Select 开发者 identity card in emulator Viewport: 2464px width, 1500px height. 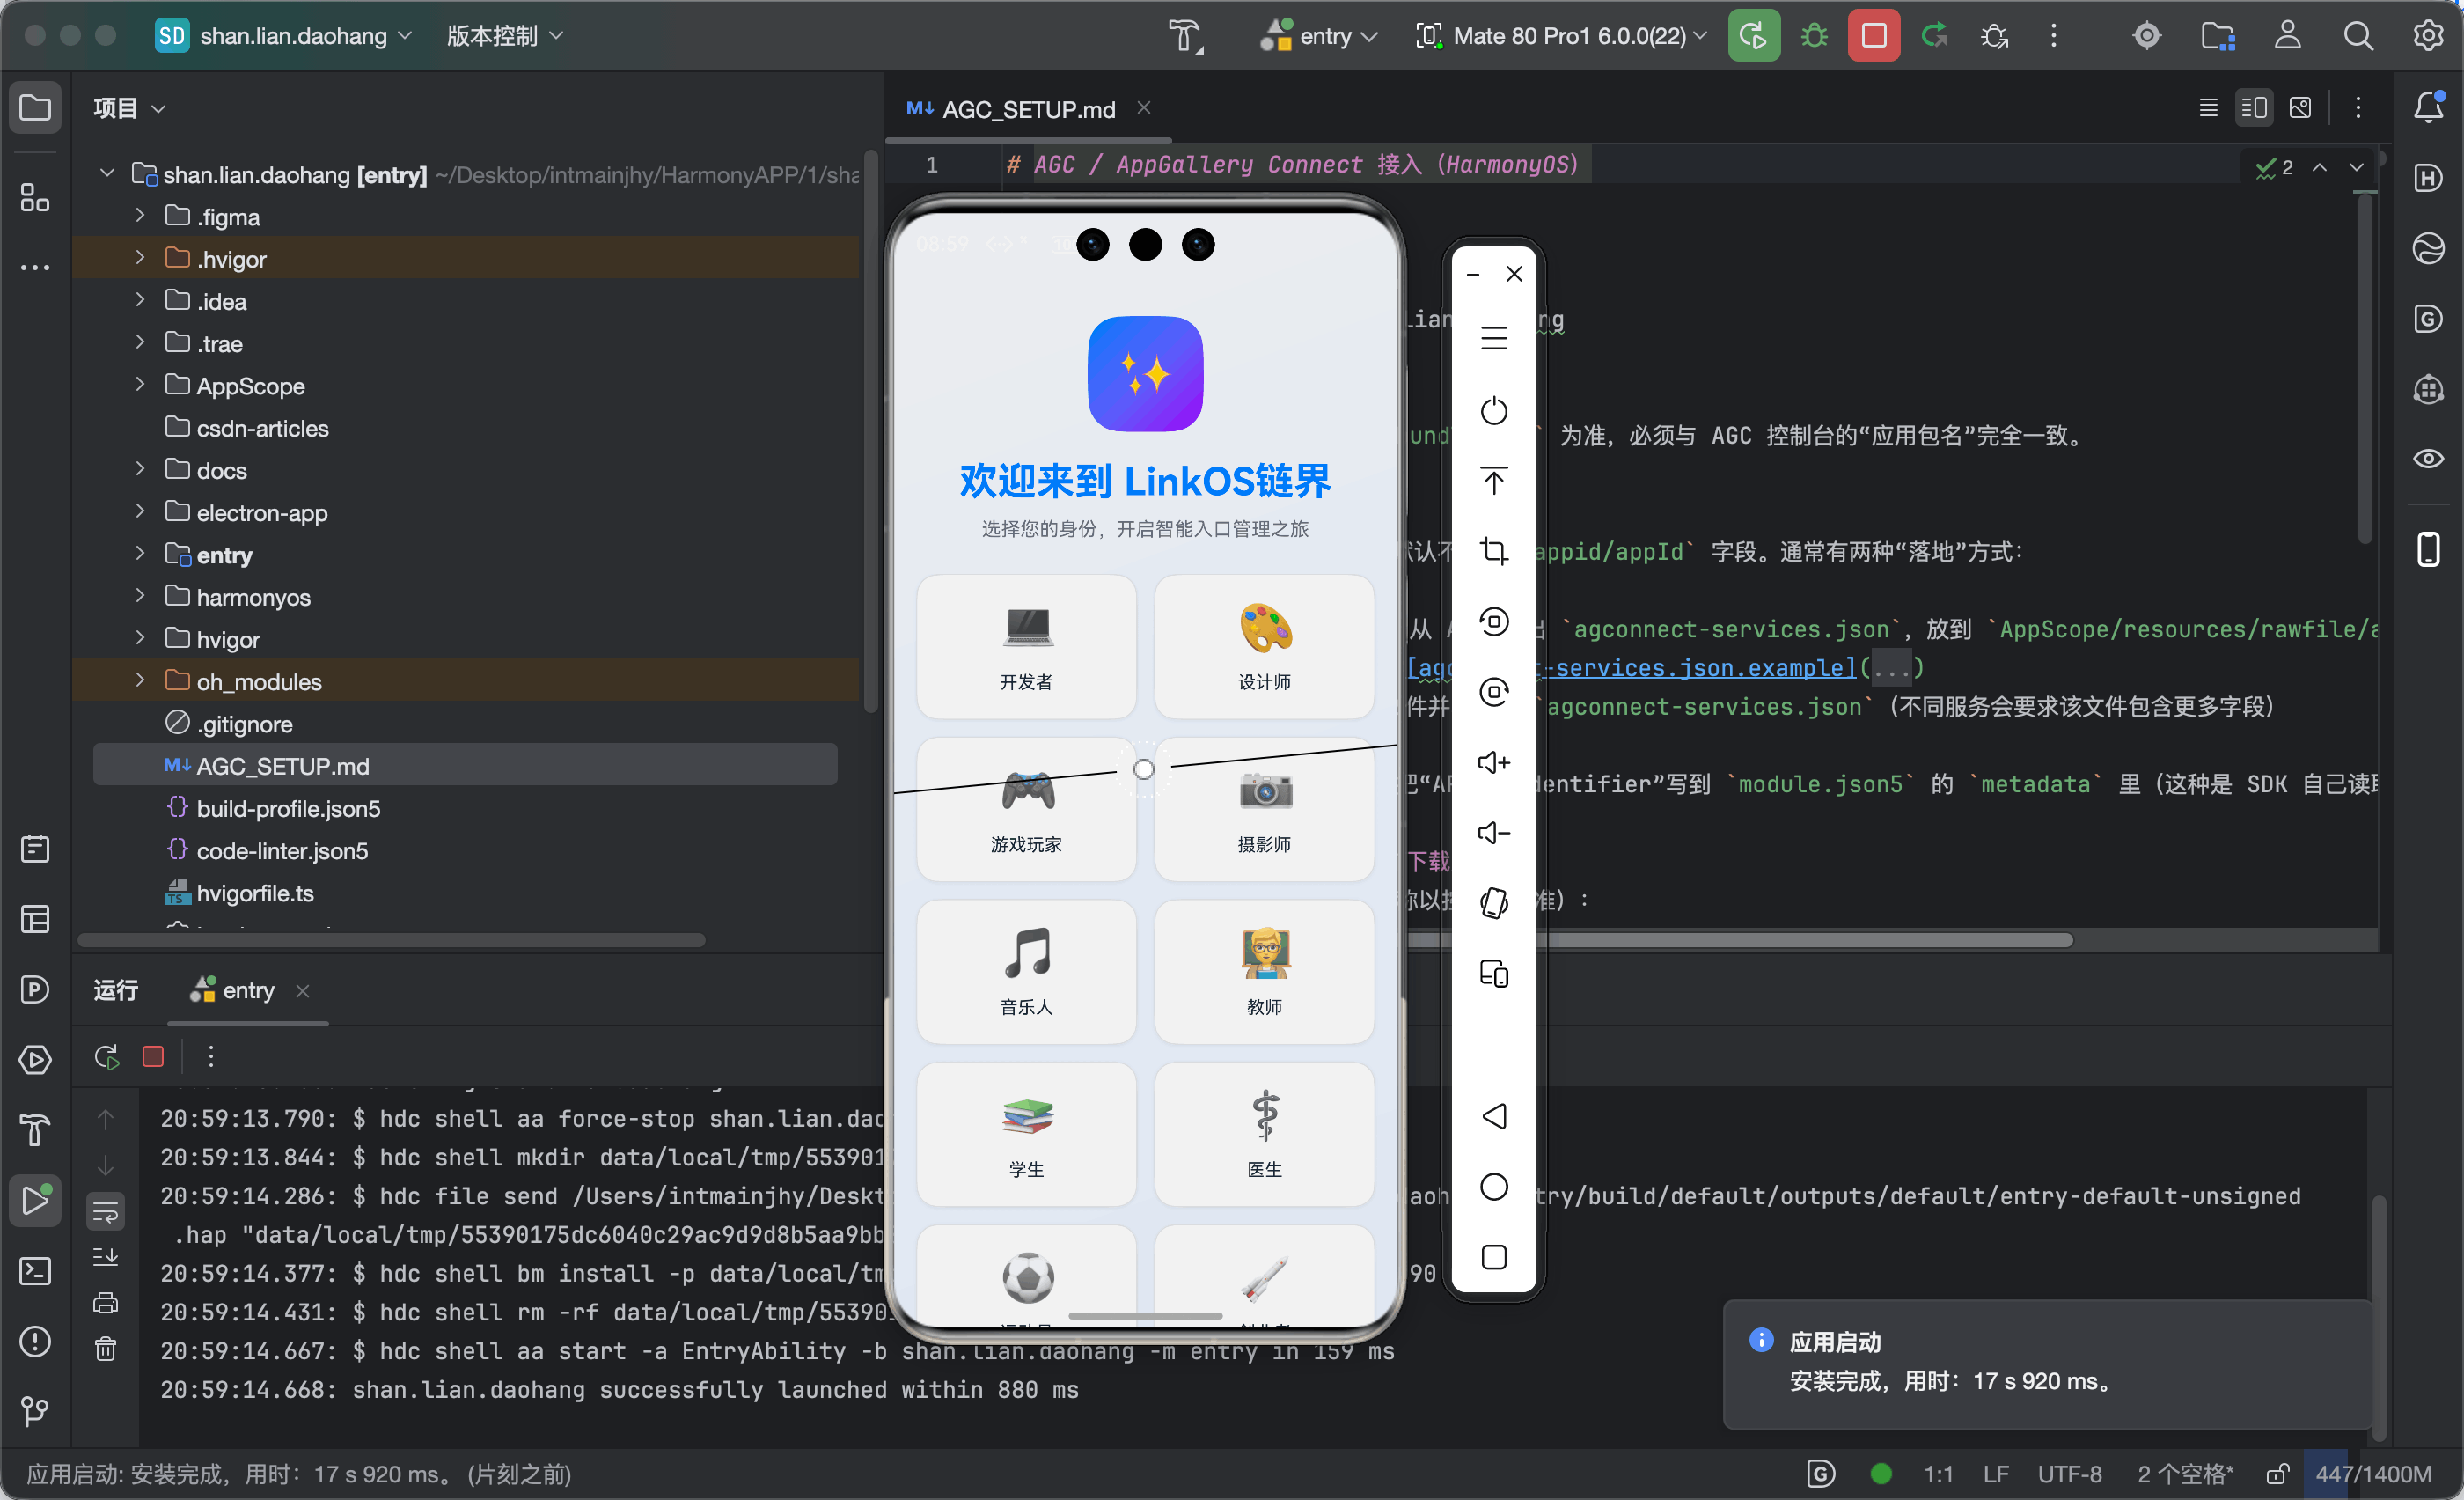click(1026, 646)
